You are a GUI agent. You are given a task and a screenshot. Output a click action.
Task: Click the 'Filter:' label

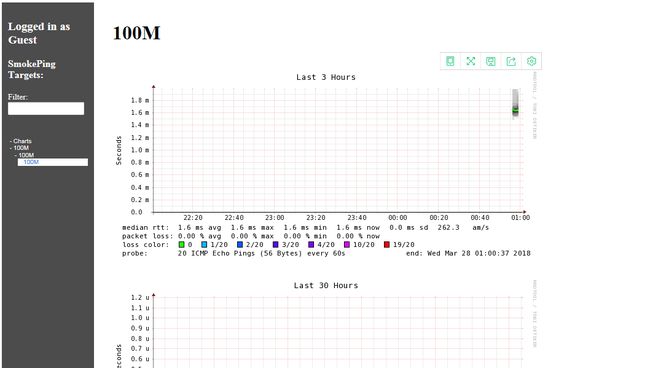(x=18, y=97)
